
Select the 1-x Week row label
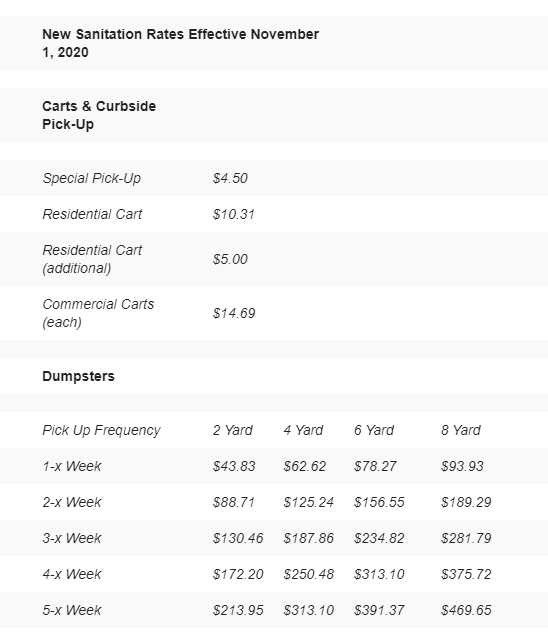tap(72, 466)
